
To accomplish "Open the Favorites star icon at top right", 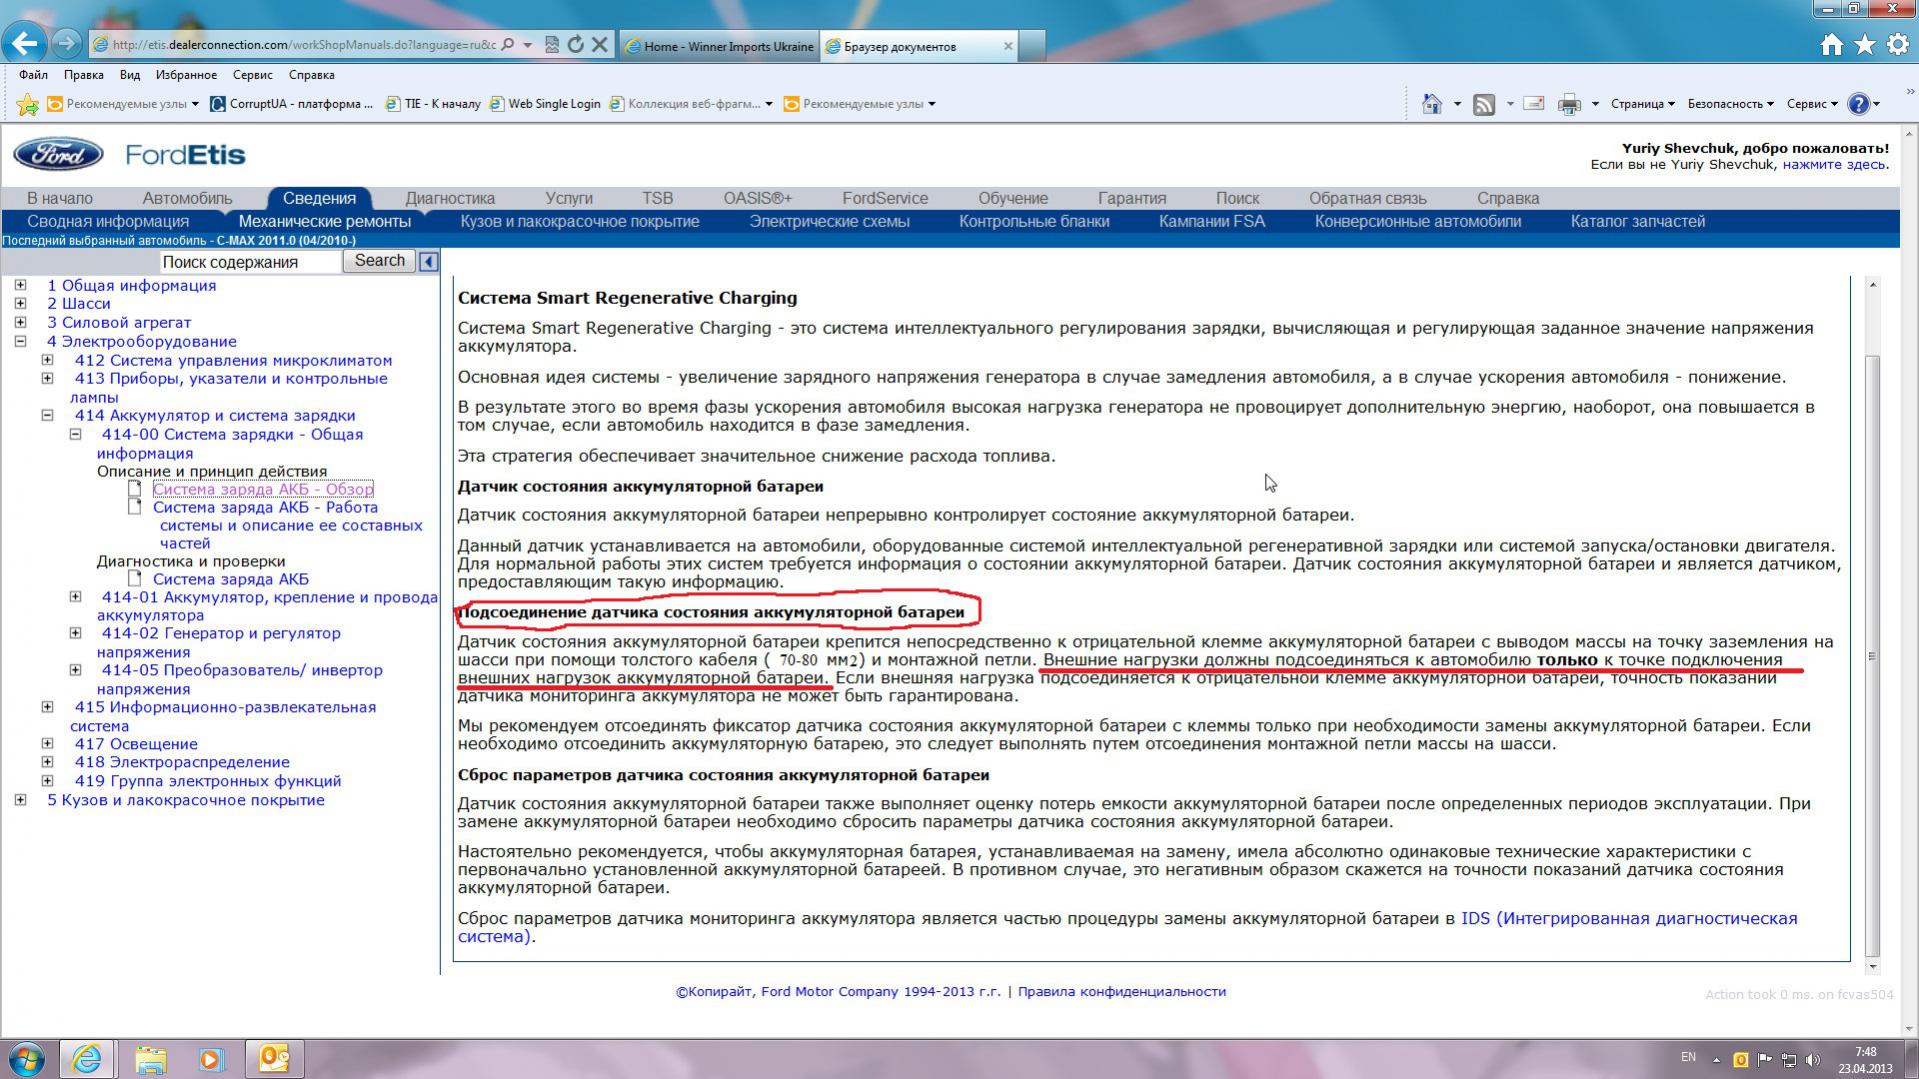I will (x=1865, y=45).
